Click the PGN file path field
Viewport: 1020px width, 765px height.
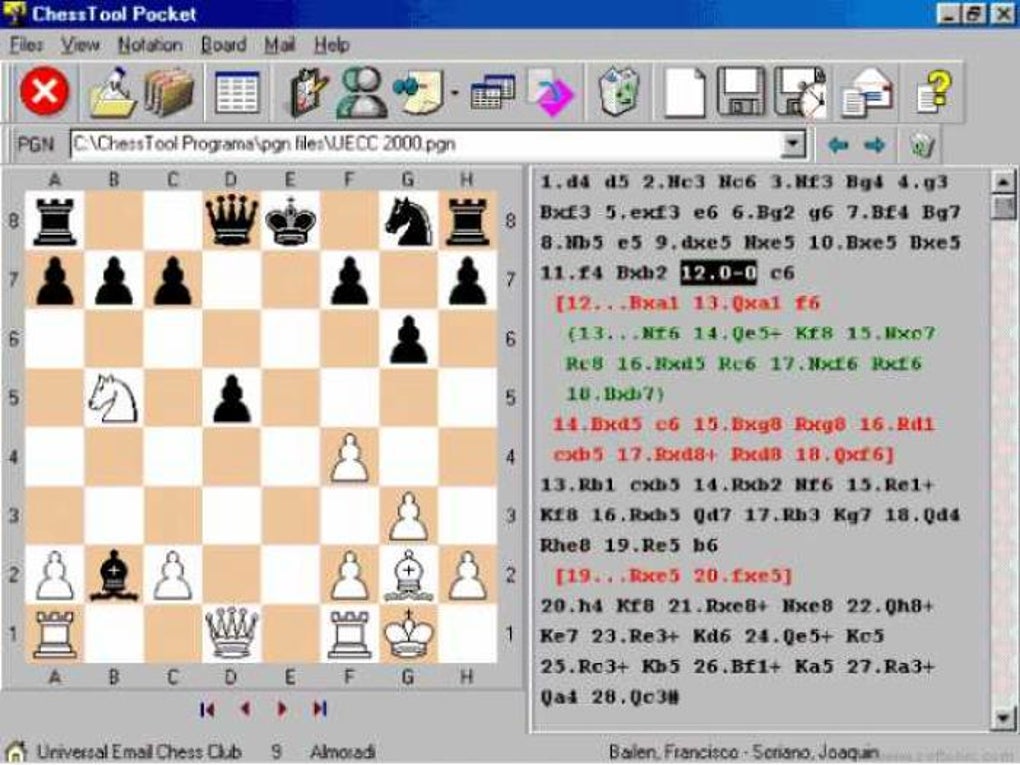[x=426, y=144]
